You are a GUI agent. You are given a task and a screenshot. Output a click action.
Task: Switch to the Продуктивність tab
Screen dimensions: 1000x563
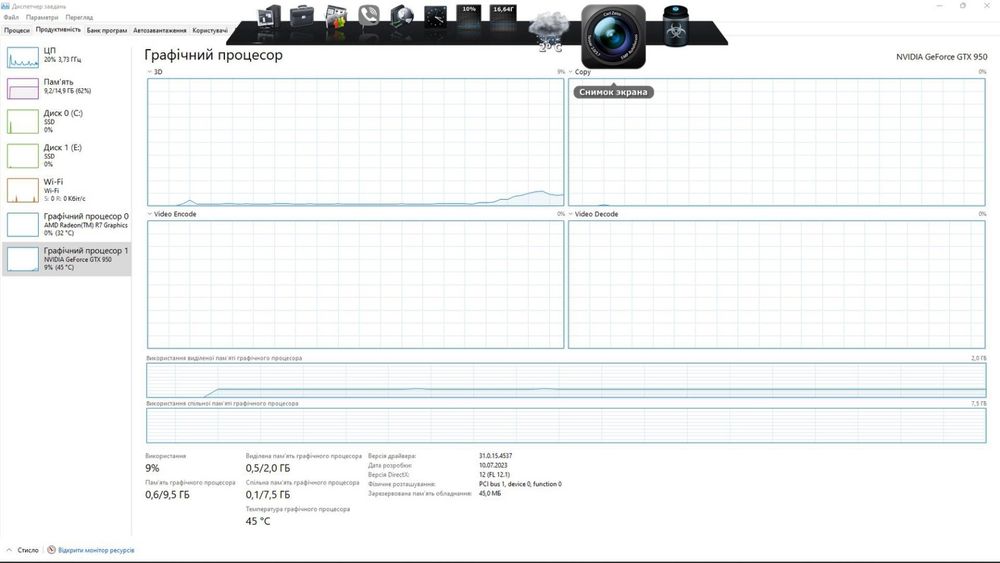(x=58, y=29)
